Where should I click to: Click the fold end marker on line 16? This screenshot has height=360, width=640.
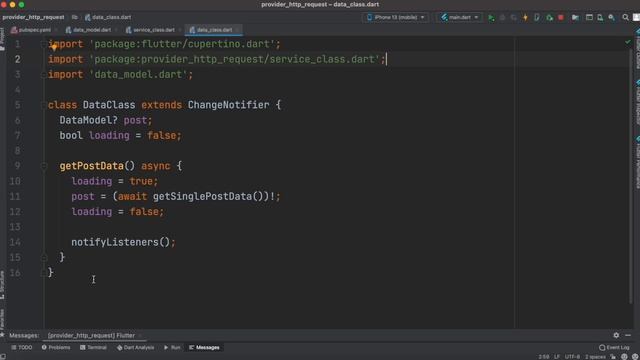coord(43,273)
